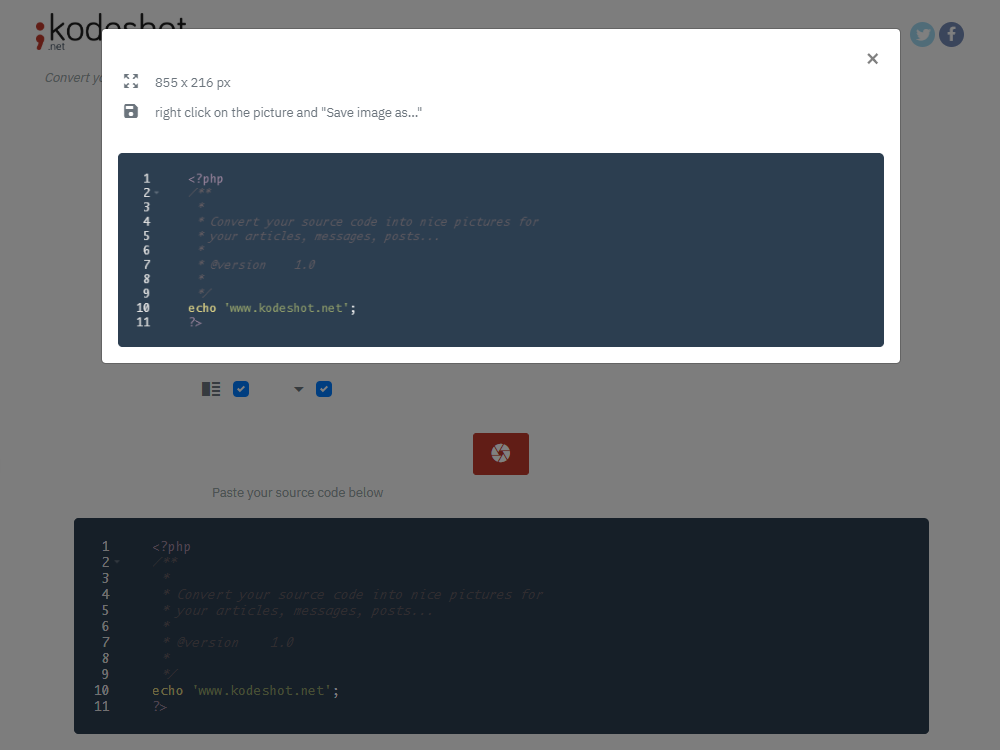Open the kodeshot Twitter page icon
Viewport: 1000px width, 750px height.
coord(922,34)
